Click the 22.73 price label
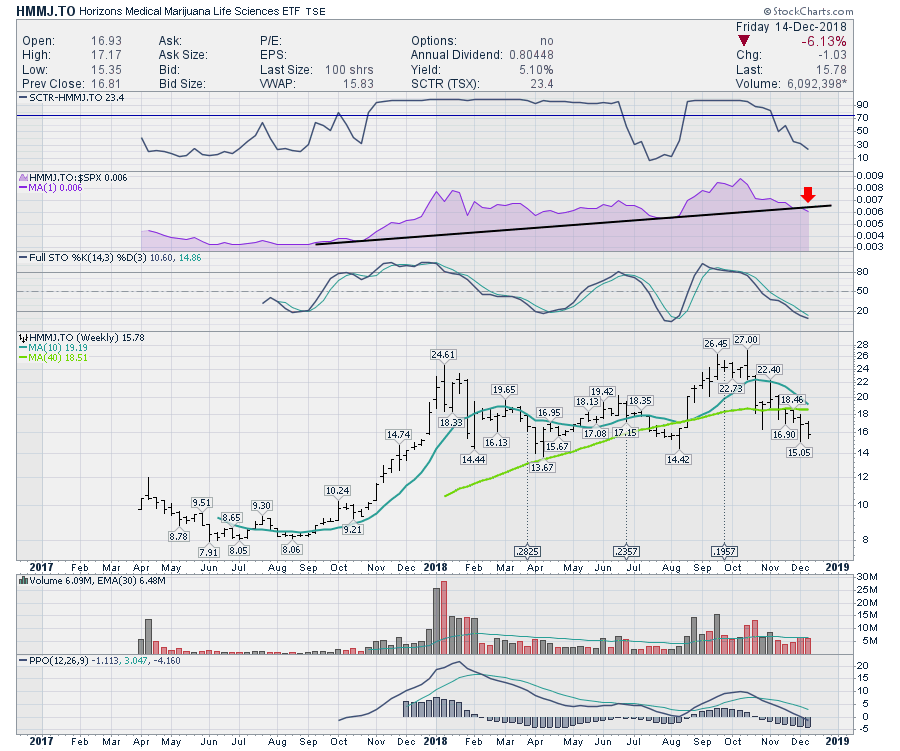This screenshot has width=900, height=751. (x=731, y=389)
